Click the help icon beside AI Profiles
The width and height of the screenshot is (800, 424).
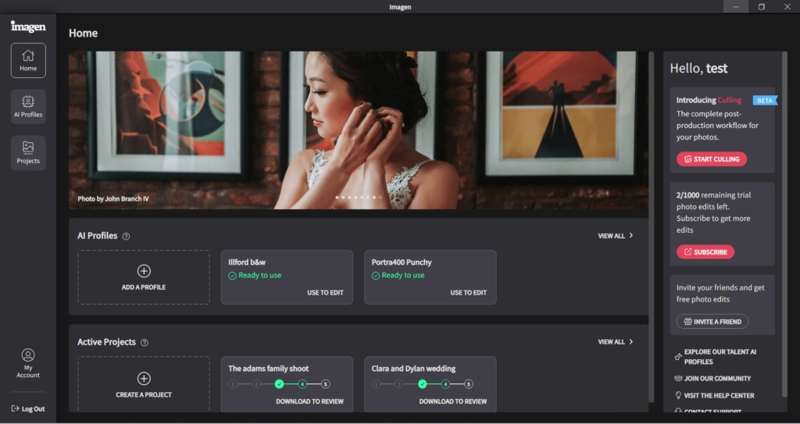click(x=126, y=236)
